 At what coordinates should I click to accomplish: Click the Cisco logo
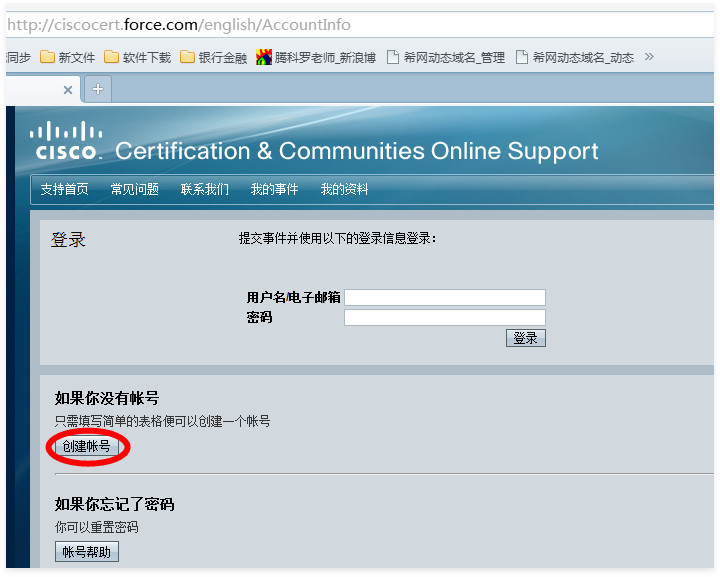point(66,140)
